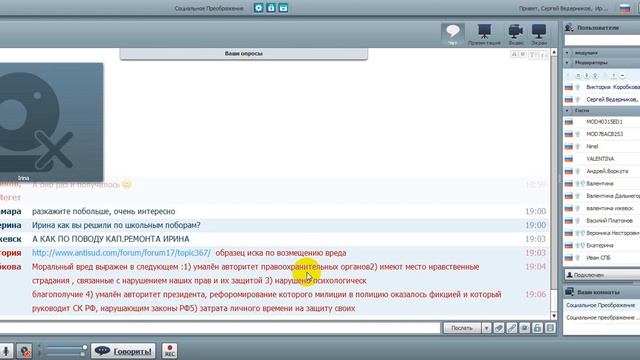
Task: Click the room title Социальное Преображение at top
Action: pyautogui.click(x=209, y=8)
